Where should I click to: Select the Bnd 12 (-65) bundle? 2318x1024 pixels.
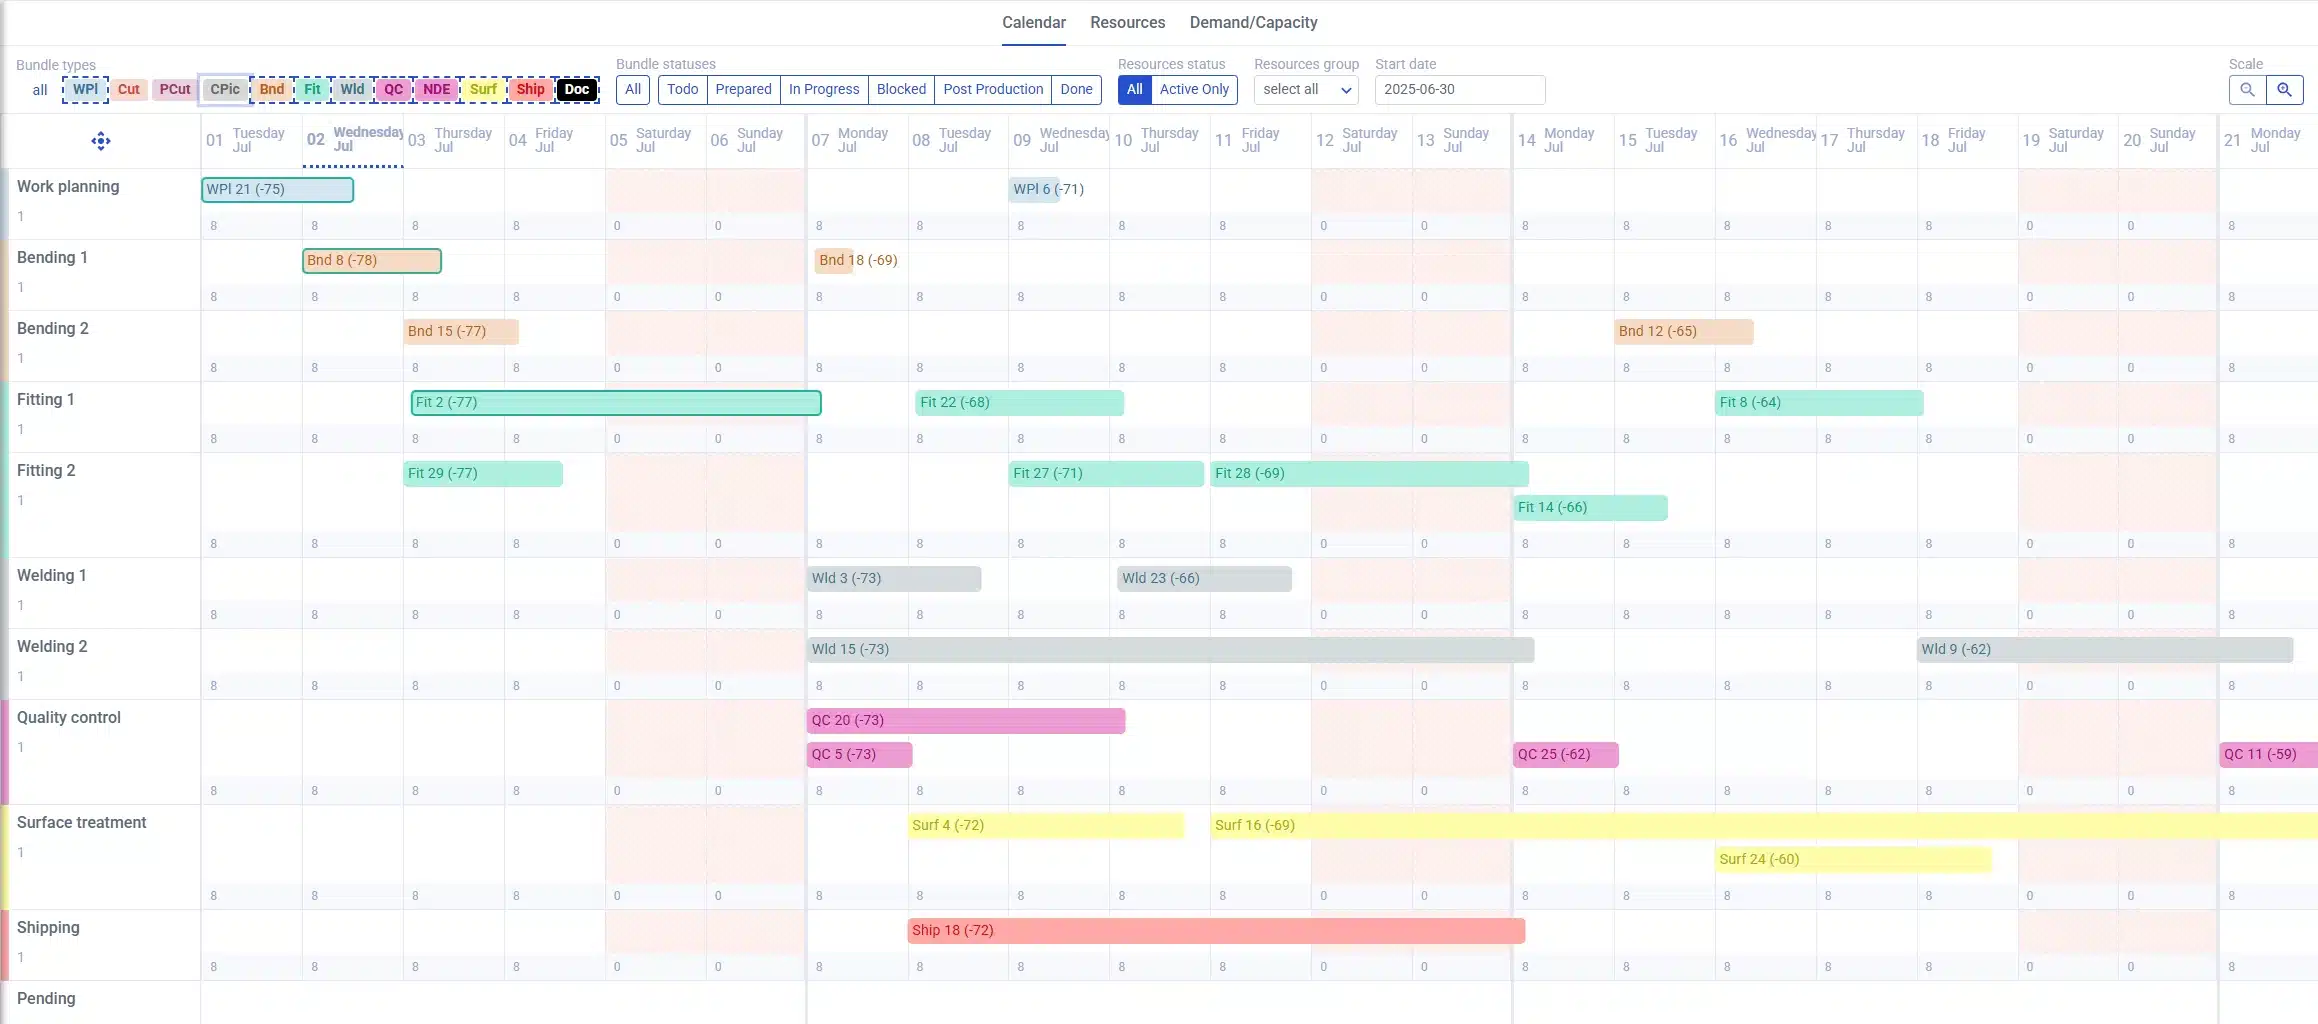[x=1684, y=332]
